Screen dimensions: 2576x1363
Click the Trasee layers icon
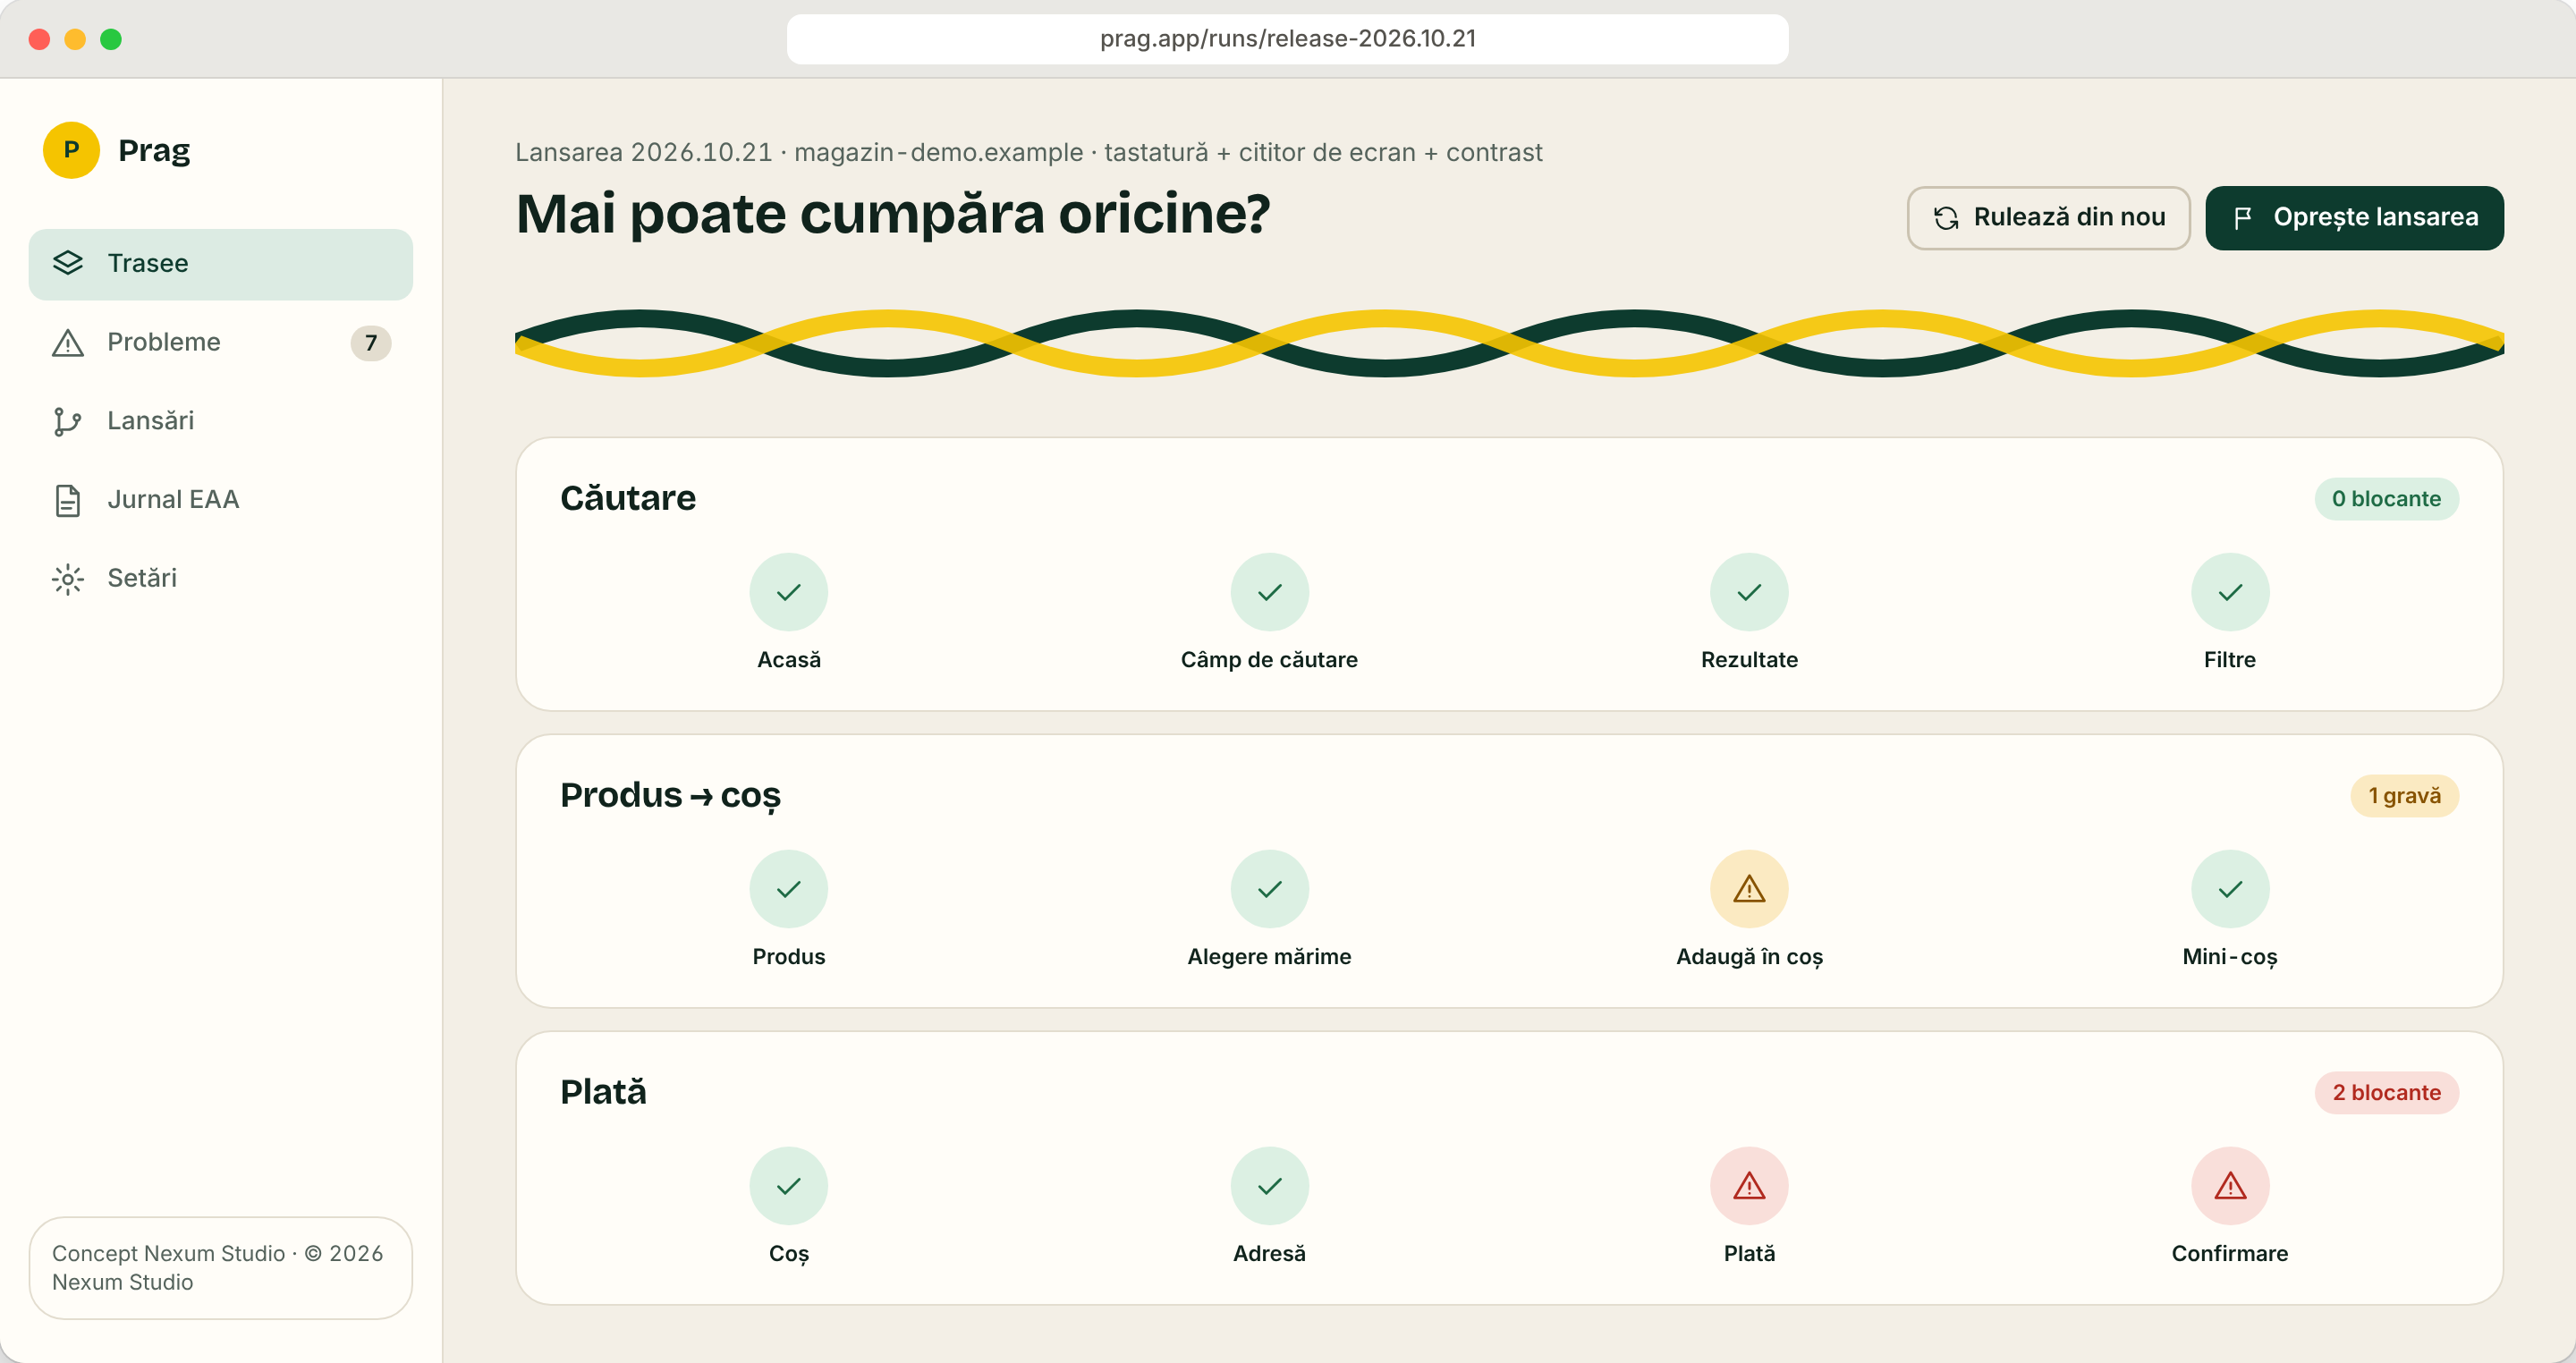click(x=67, y=264)
